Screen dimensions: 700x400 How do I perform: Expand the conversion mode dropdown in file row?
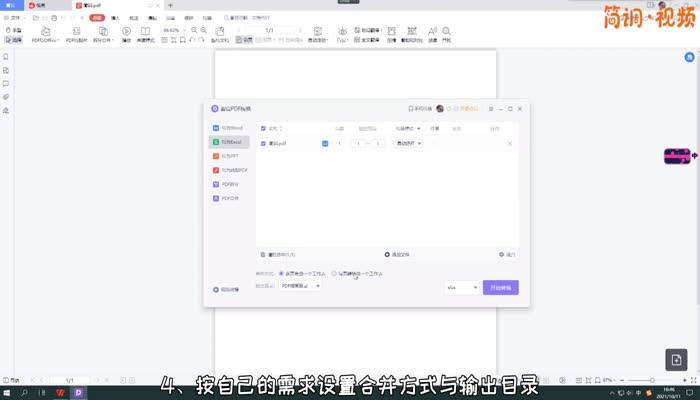pos(408,144)
